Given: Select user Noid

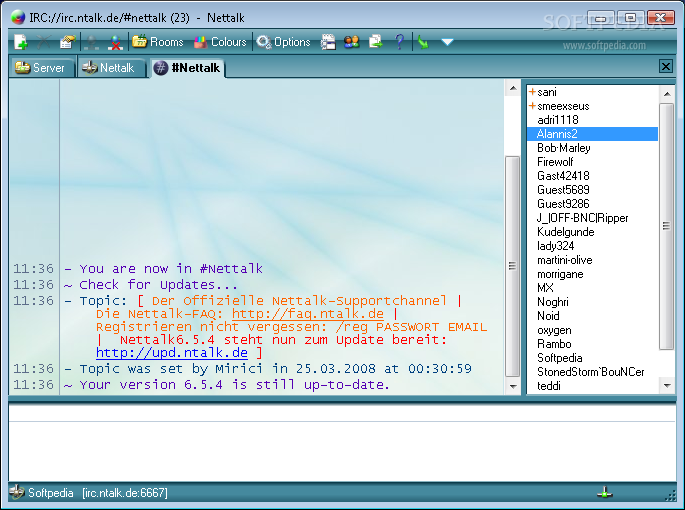Looking at the screenshot, I should click(x=592, y=316).
